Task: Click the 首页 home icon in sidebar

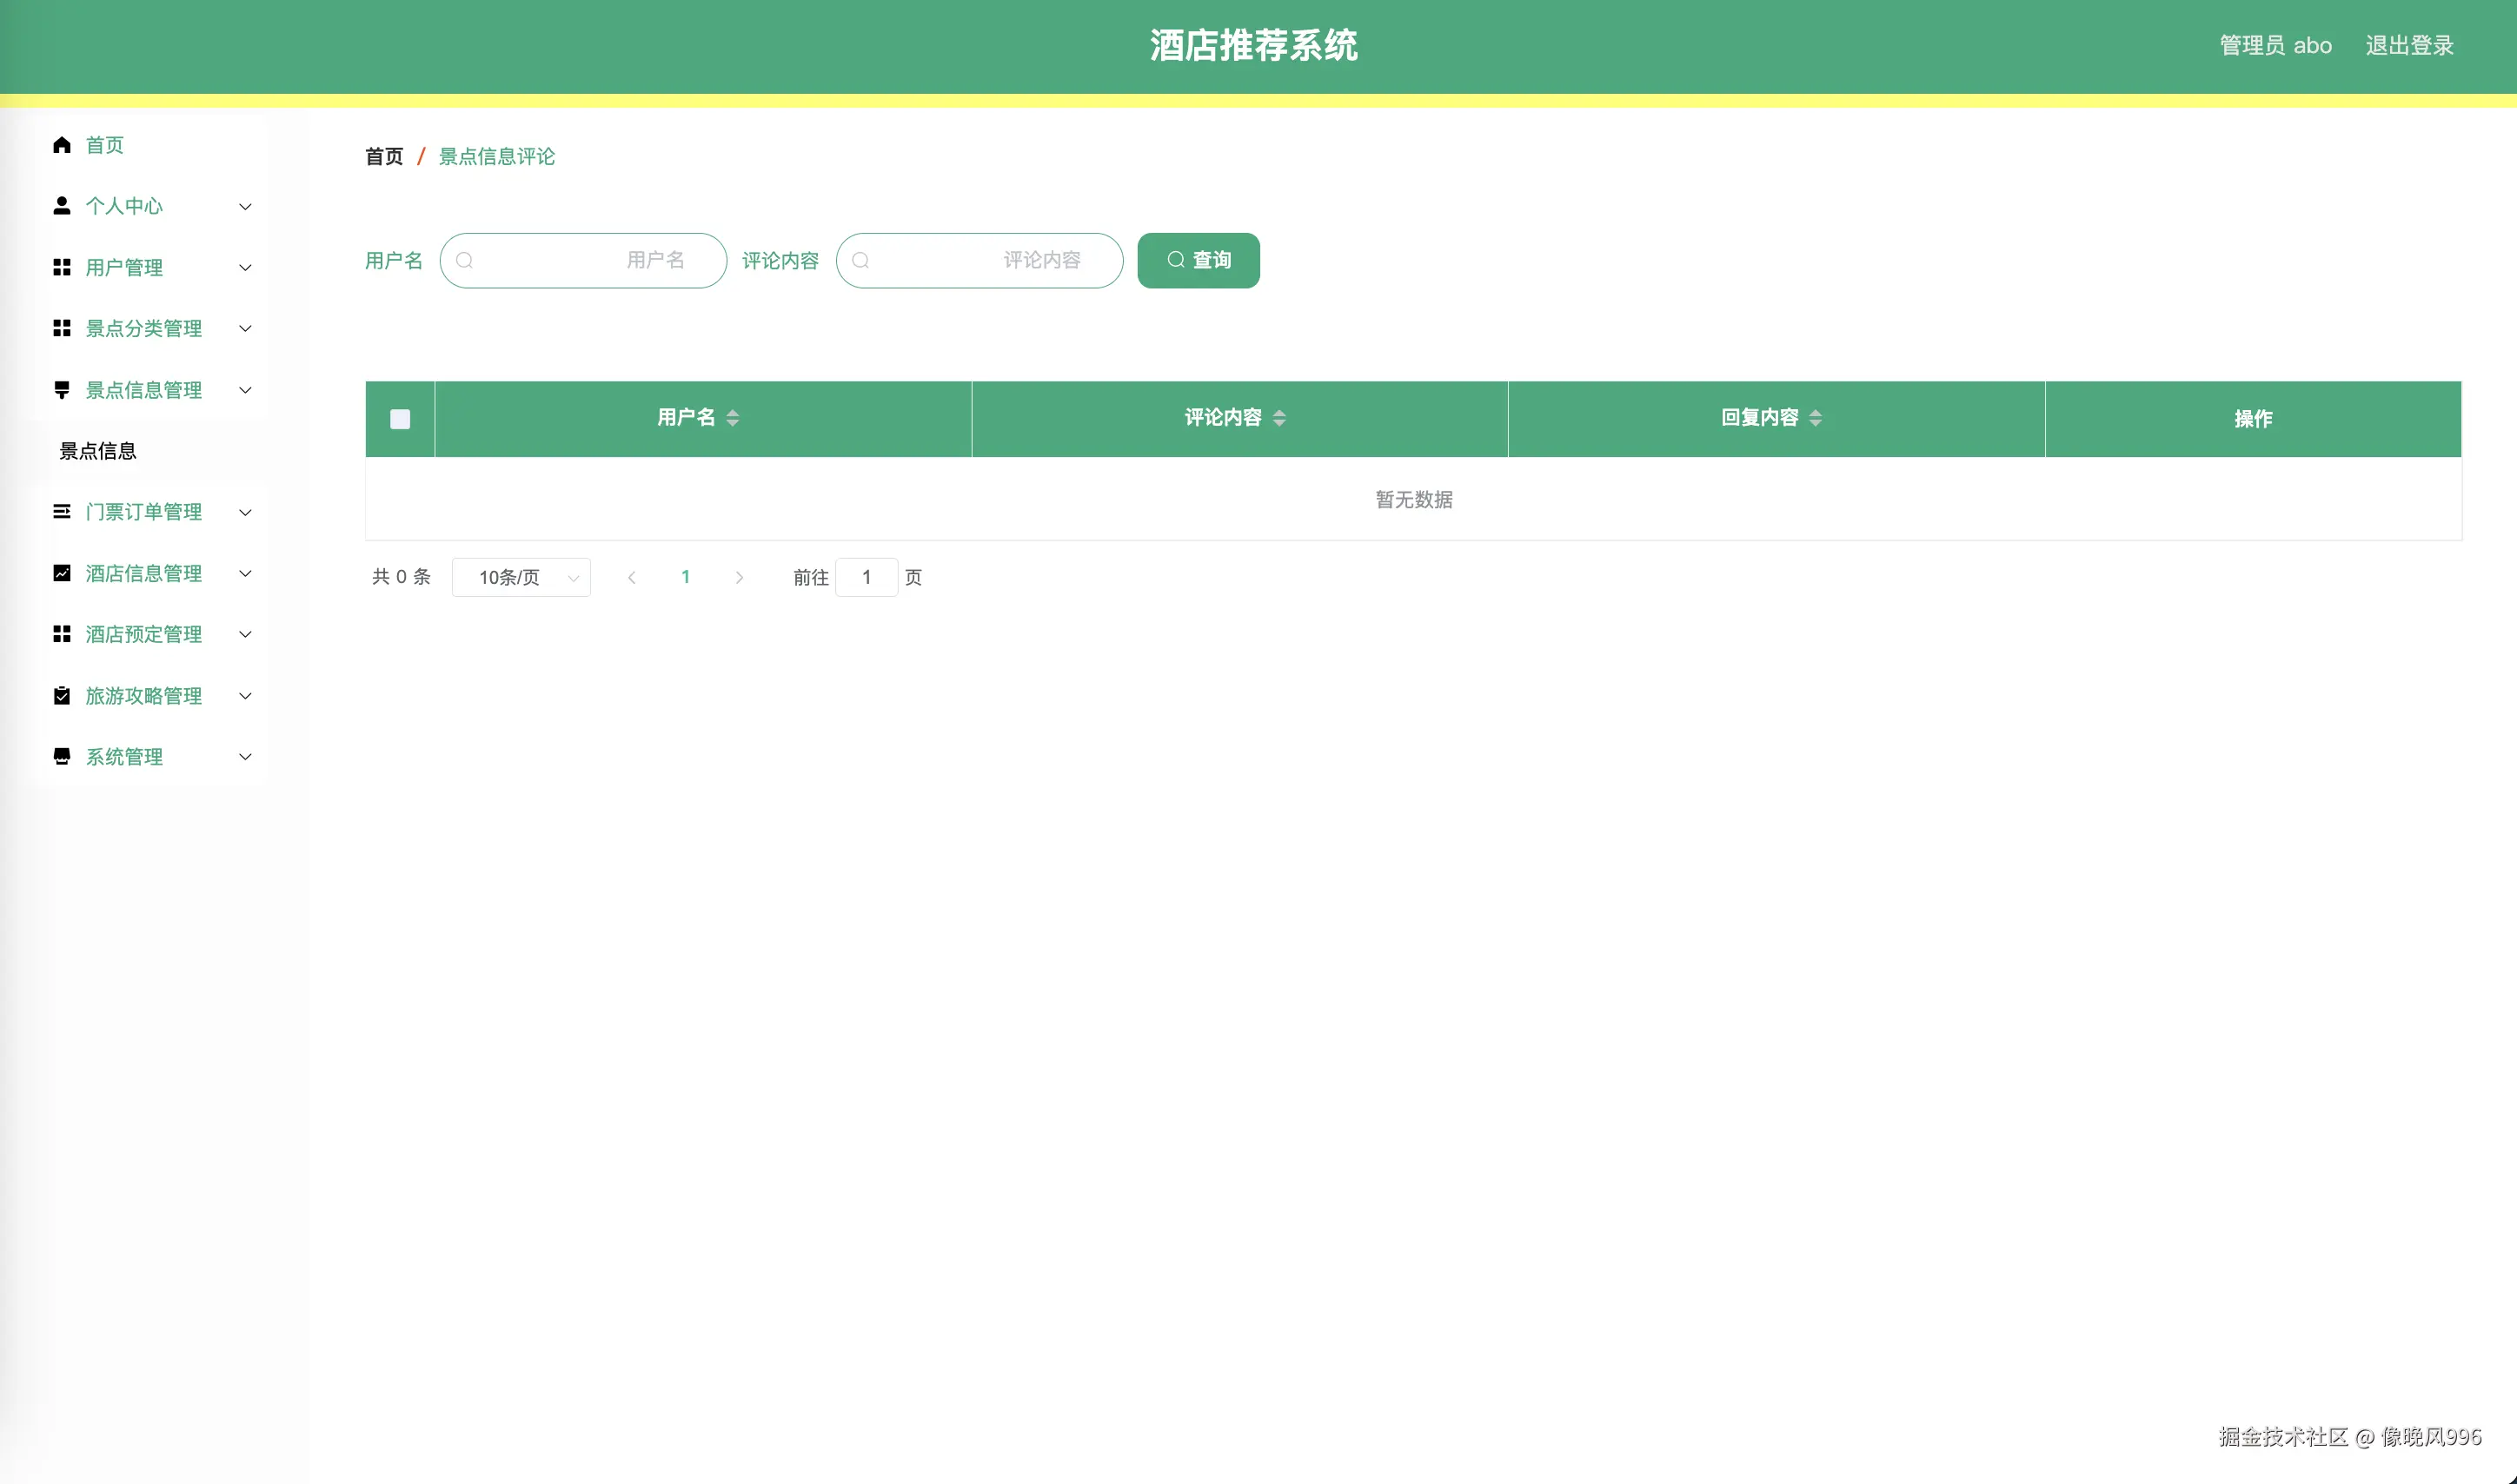Action: (61, 145)
